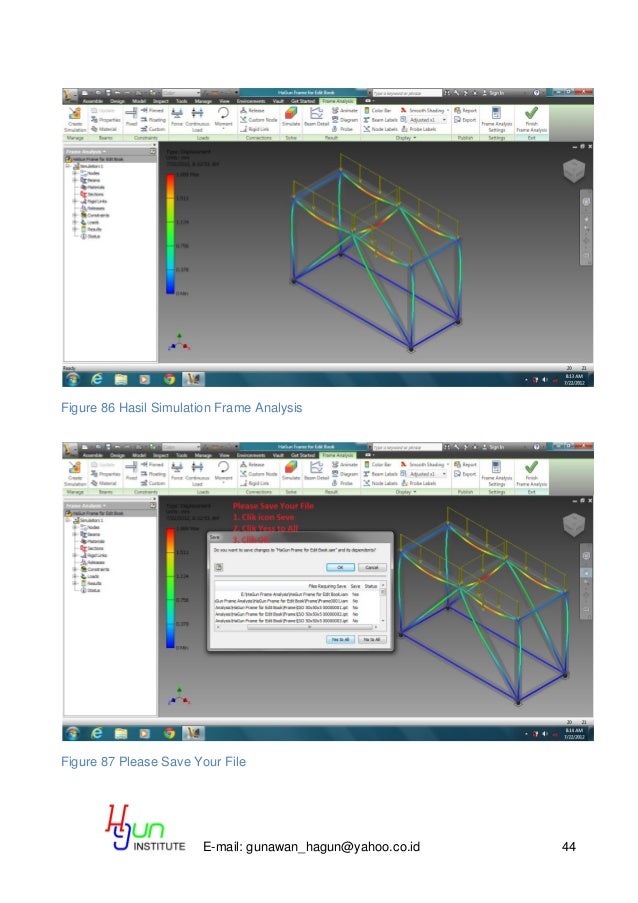Click the ViewCube in Figure 86 viewport

tap(574, 170)
